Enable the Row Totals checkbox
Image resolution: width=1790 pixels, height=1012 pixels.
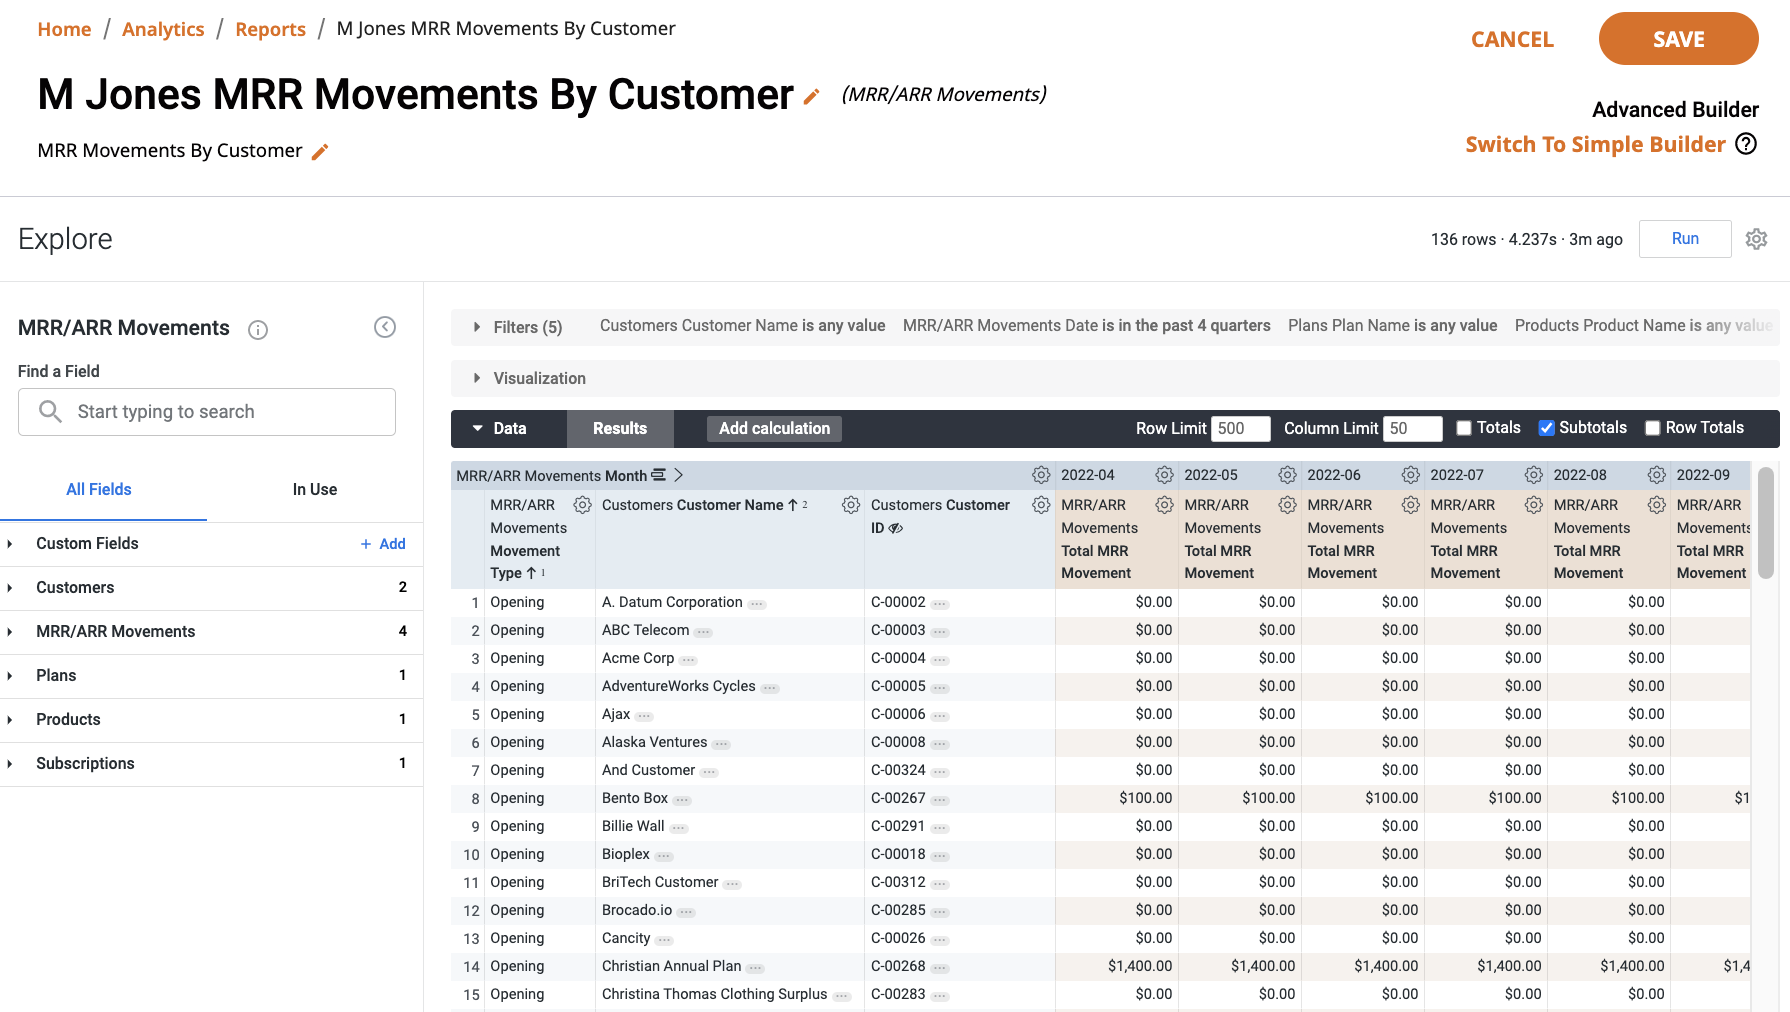tap(1653, 428)
